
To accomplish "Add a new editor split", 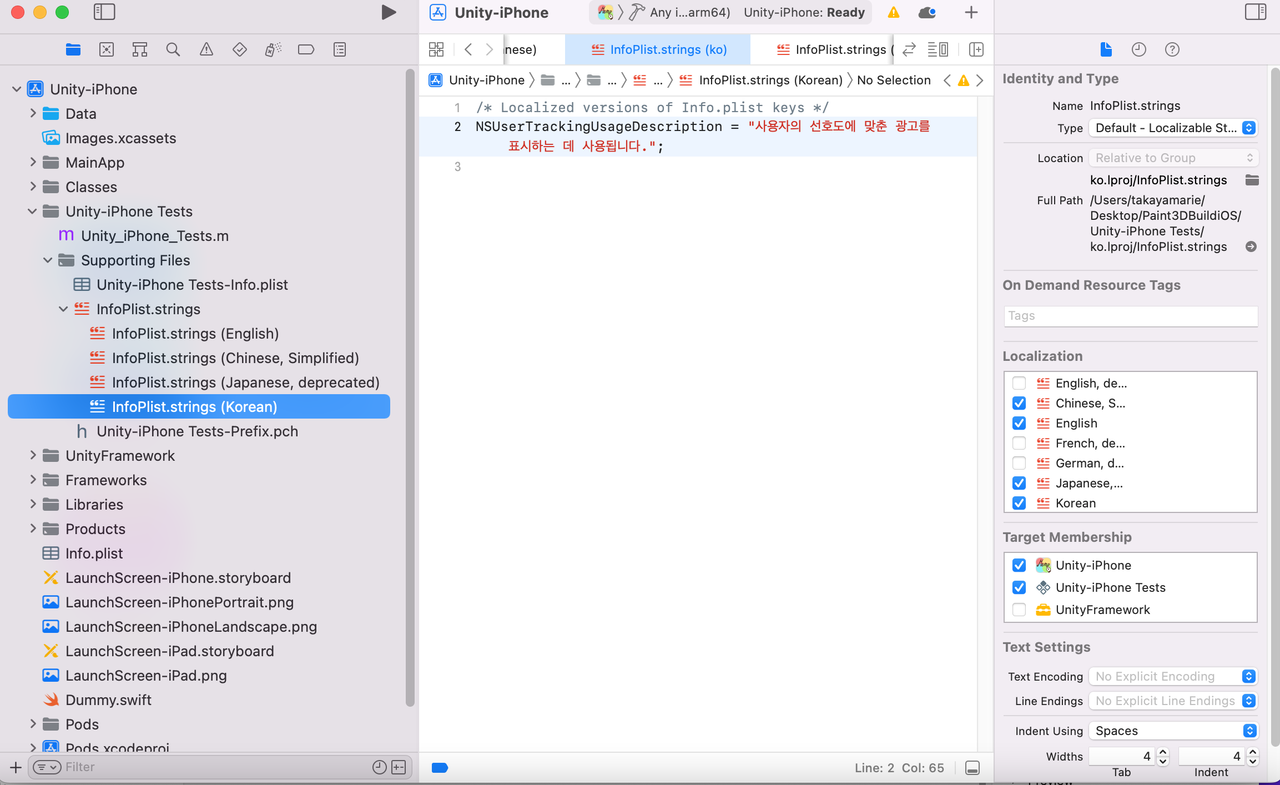I will point(977,49).
